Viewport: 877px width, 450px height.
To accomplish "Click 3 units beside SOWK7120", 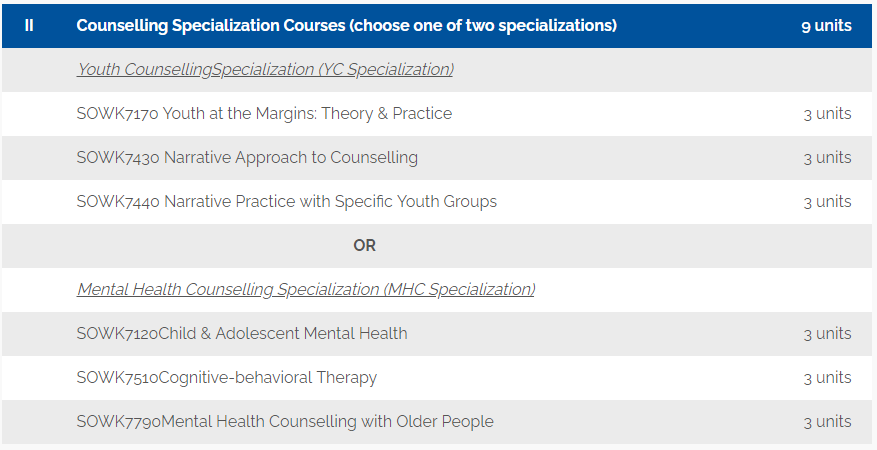I will click(828, 334).
